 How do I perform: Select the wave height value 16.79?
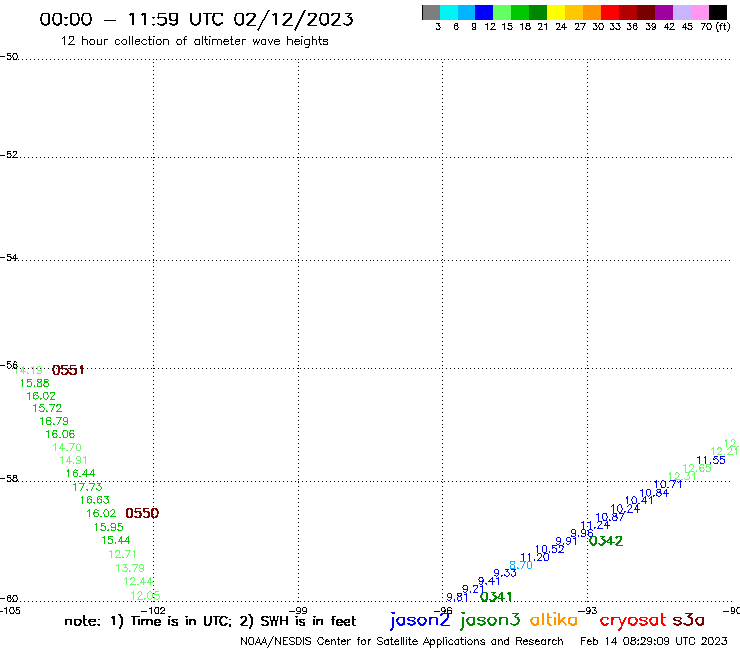54,421
